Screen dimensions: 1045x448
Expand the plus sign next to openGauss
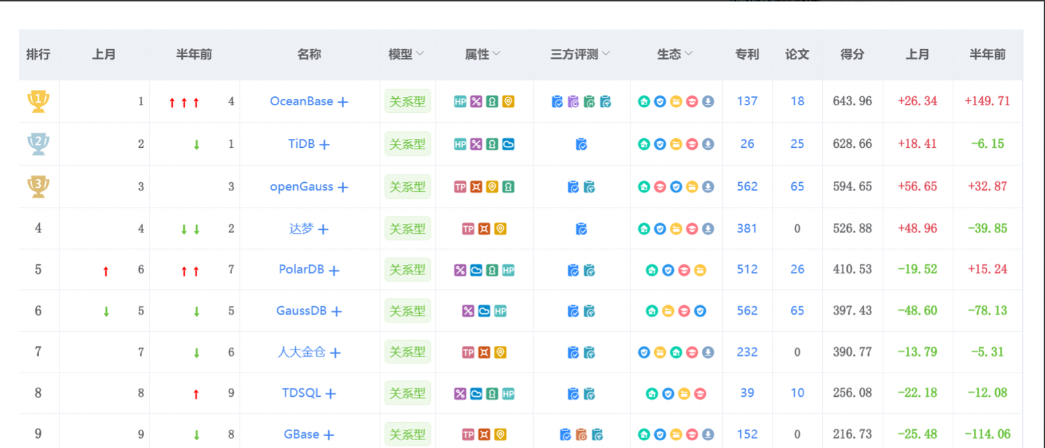(x=343, y=187)
